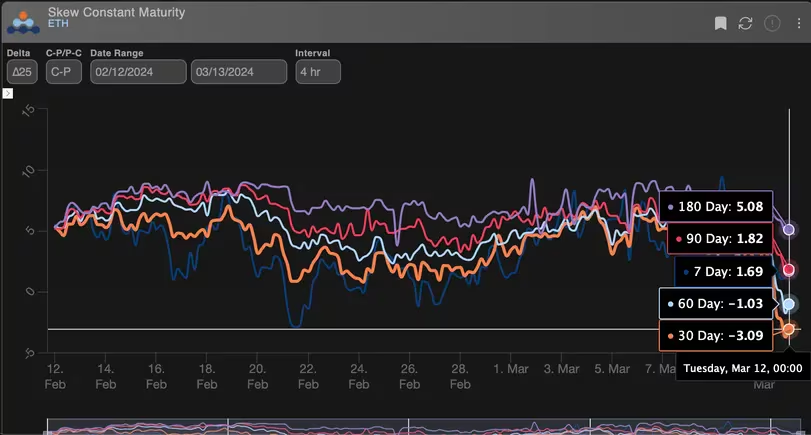Open the three-dot more options menu
The image size is (811, 435).
pyautogui.click(x=796, y=23)
